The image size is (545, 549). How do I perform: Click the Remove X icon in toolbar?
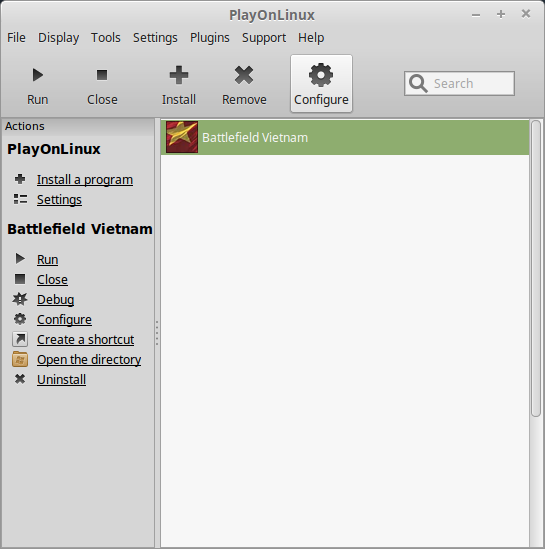click(x=244, y=75)
